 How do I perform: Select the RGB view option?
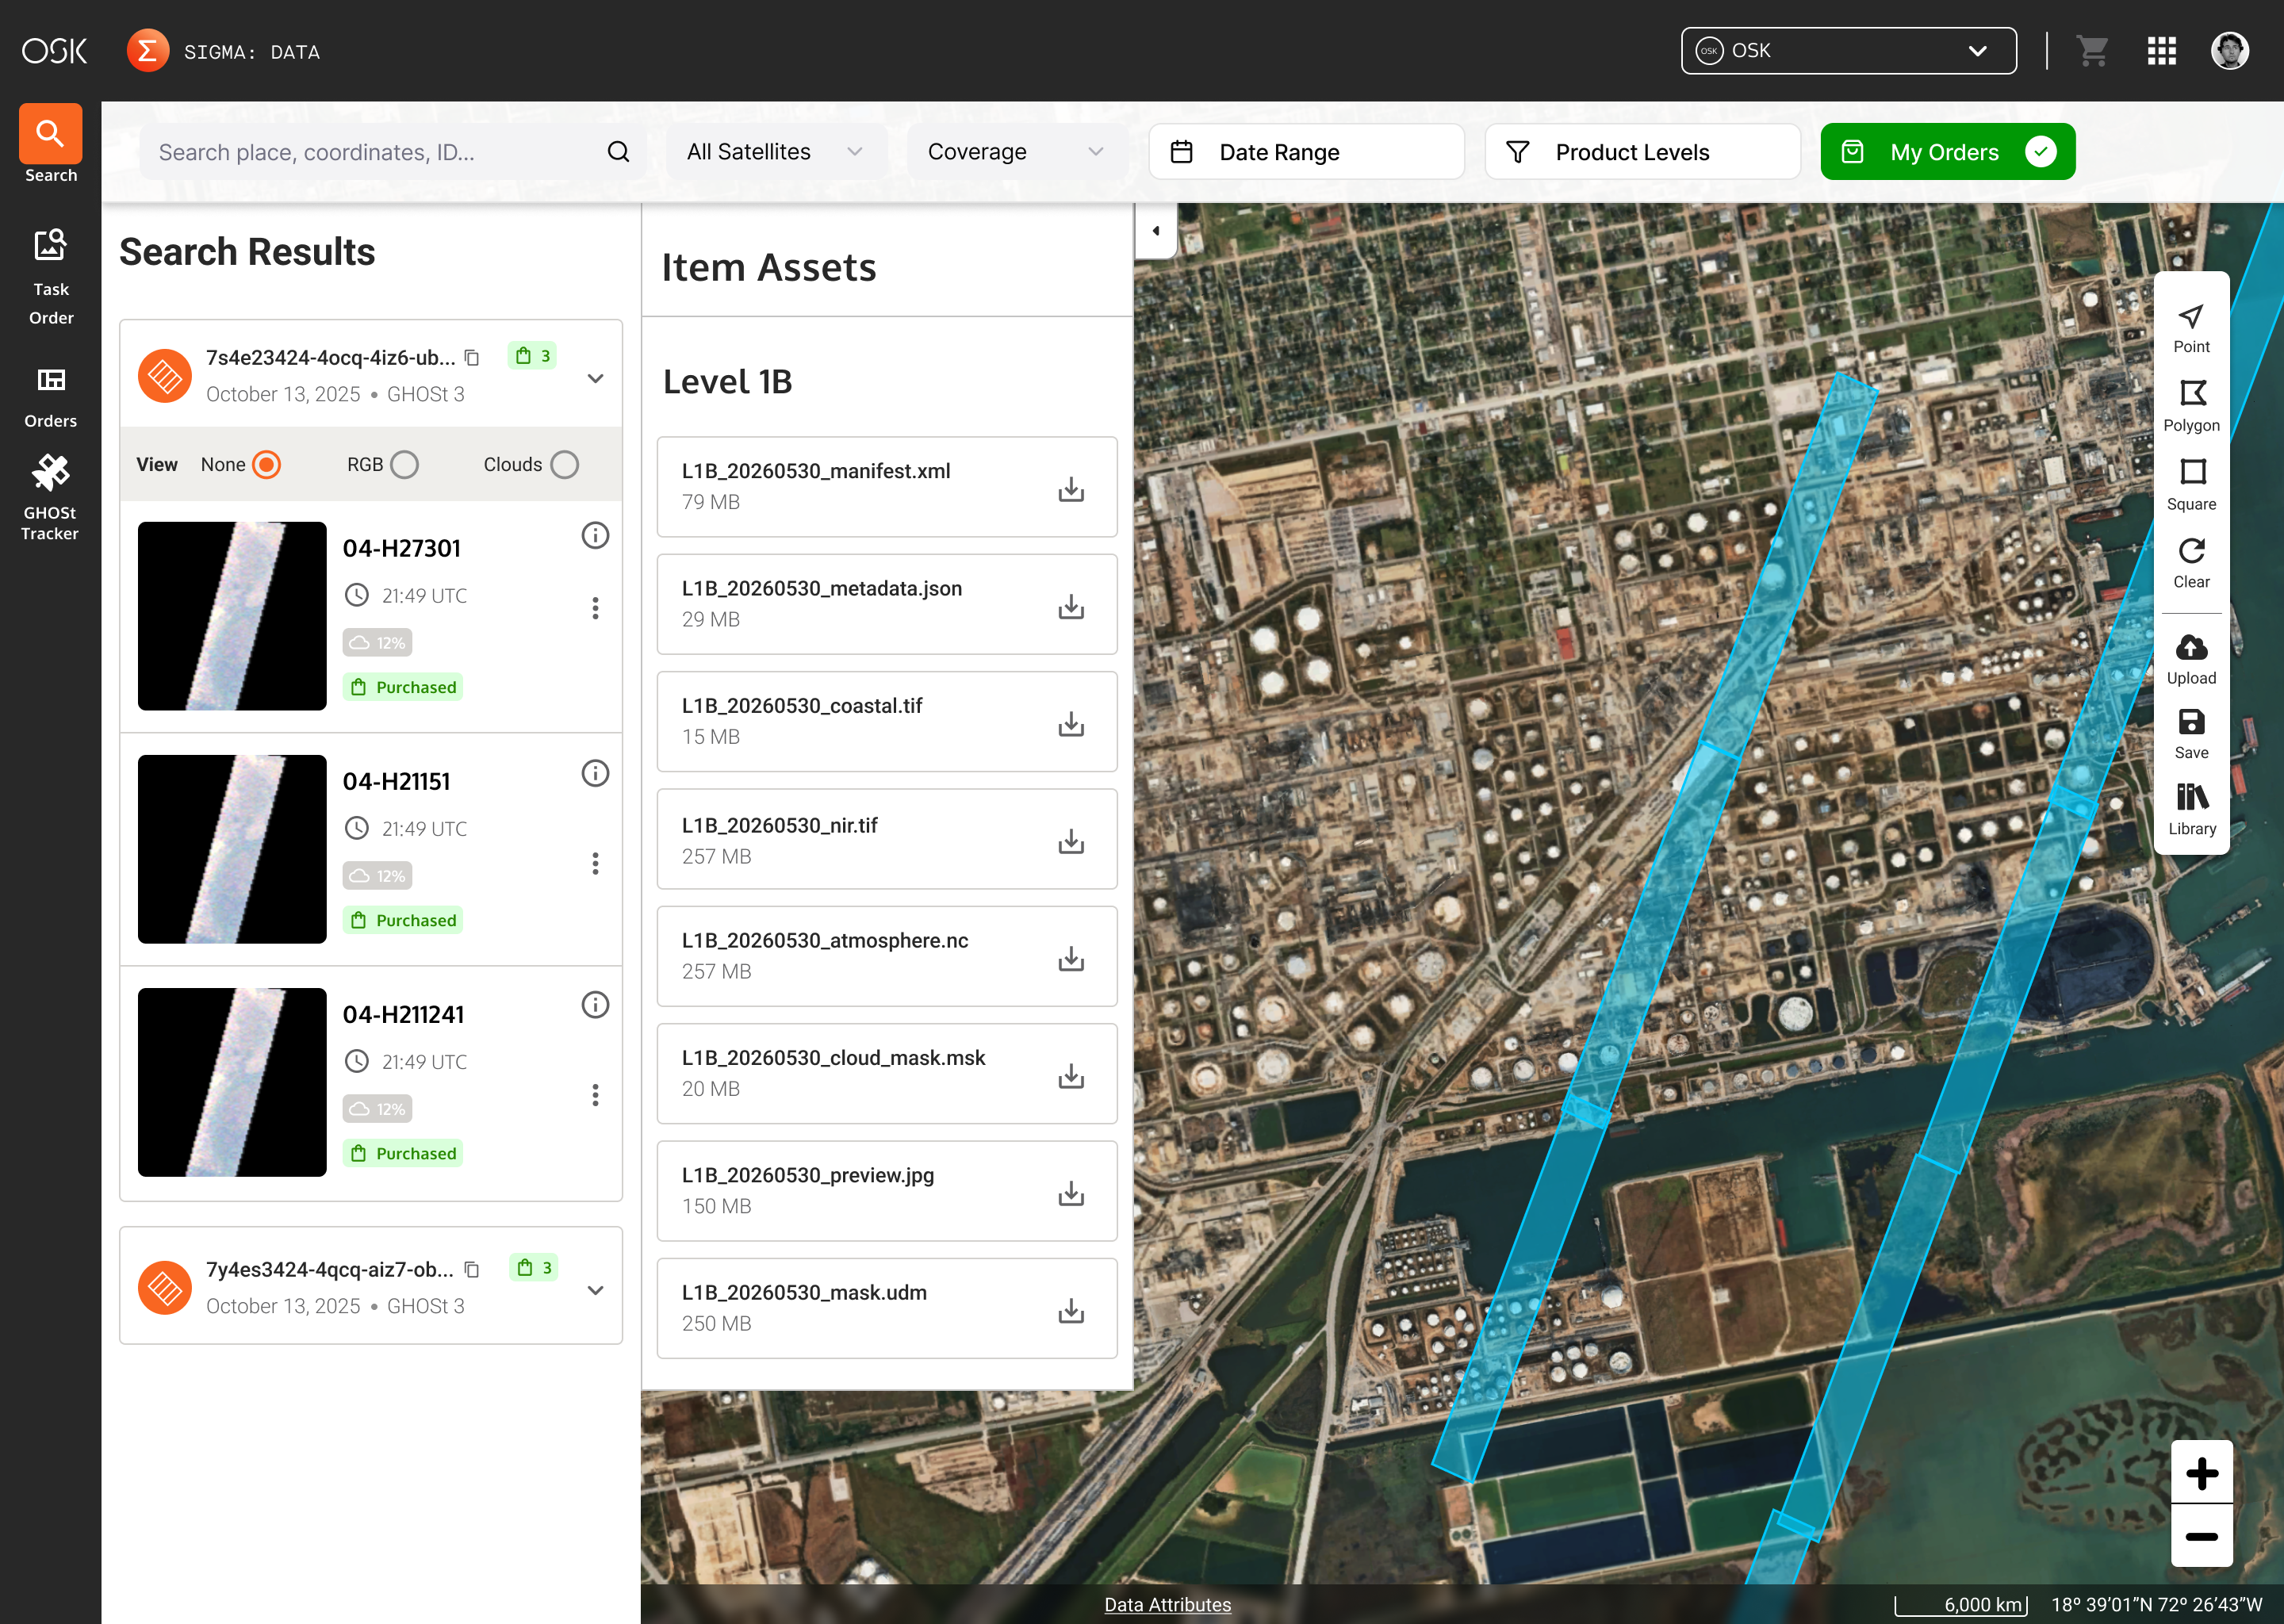coord(404,464)
